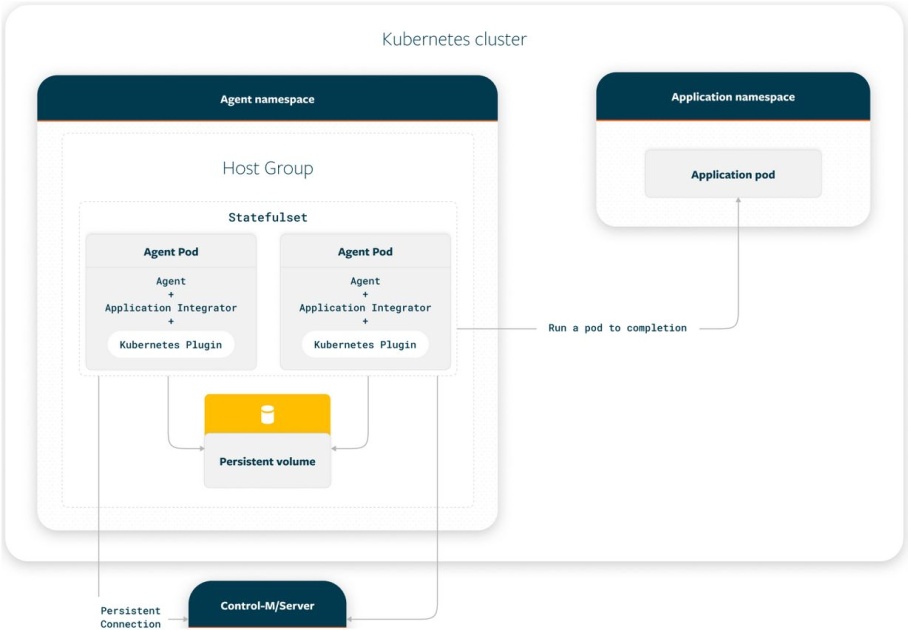
Task: Click arrowhead entering Control-M/Server from Persistent Connection
Action: tap(184, 619)
